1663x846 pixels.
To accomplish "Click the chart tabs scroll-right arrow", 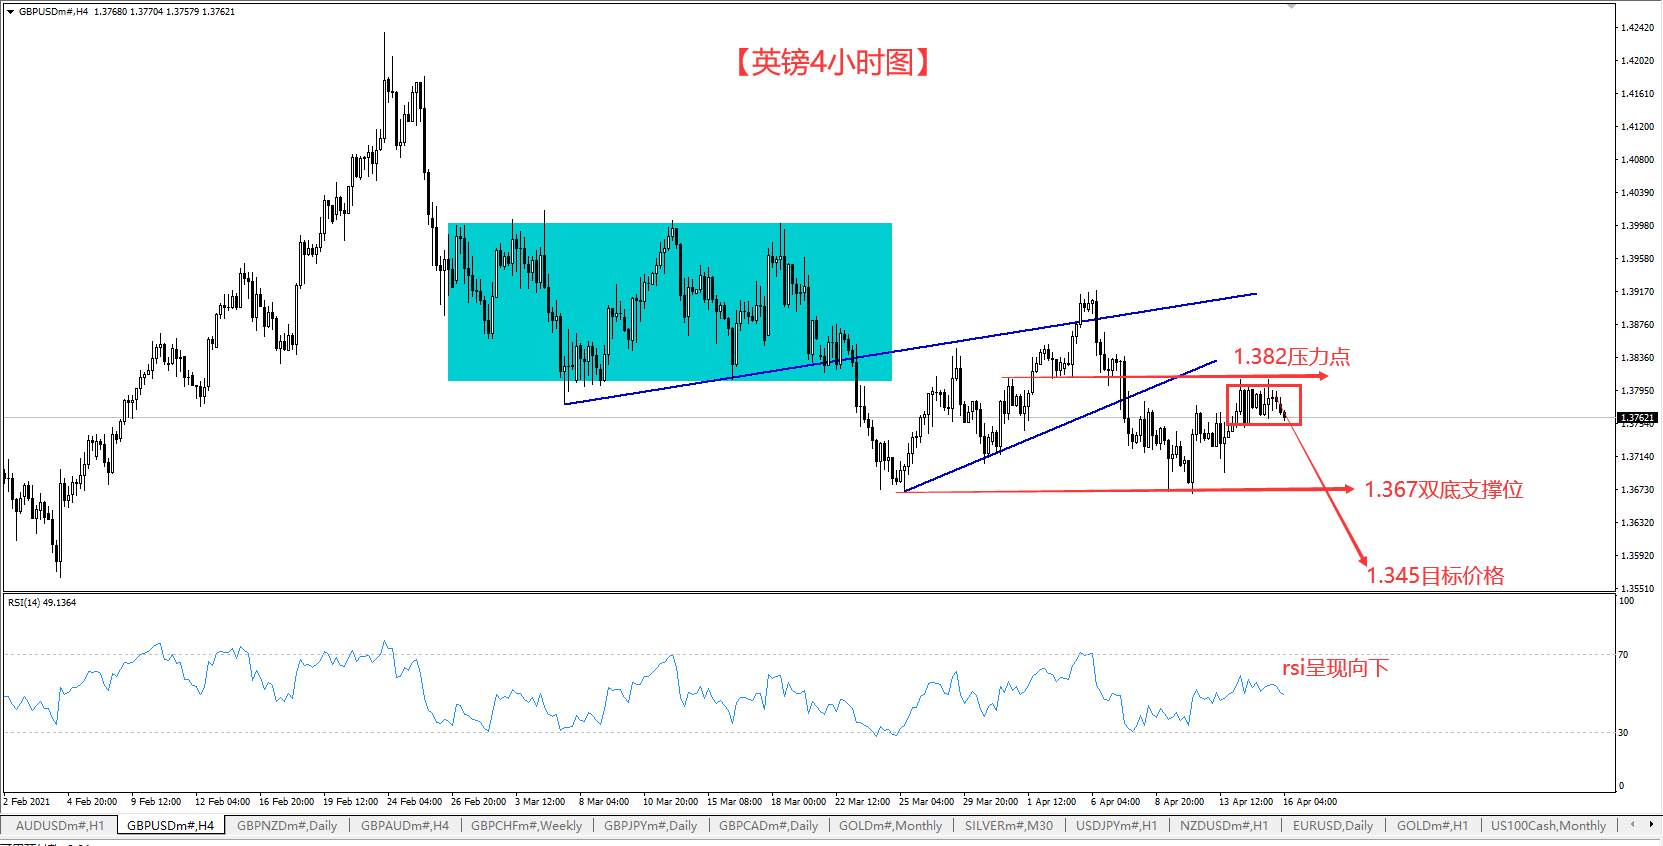I will click(x=1650, y=825).
